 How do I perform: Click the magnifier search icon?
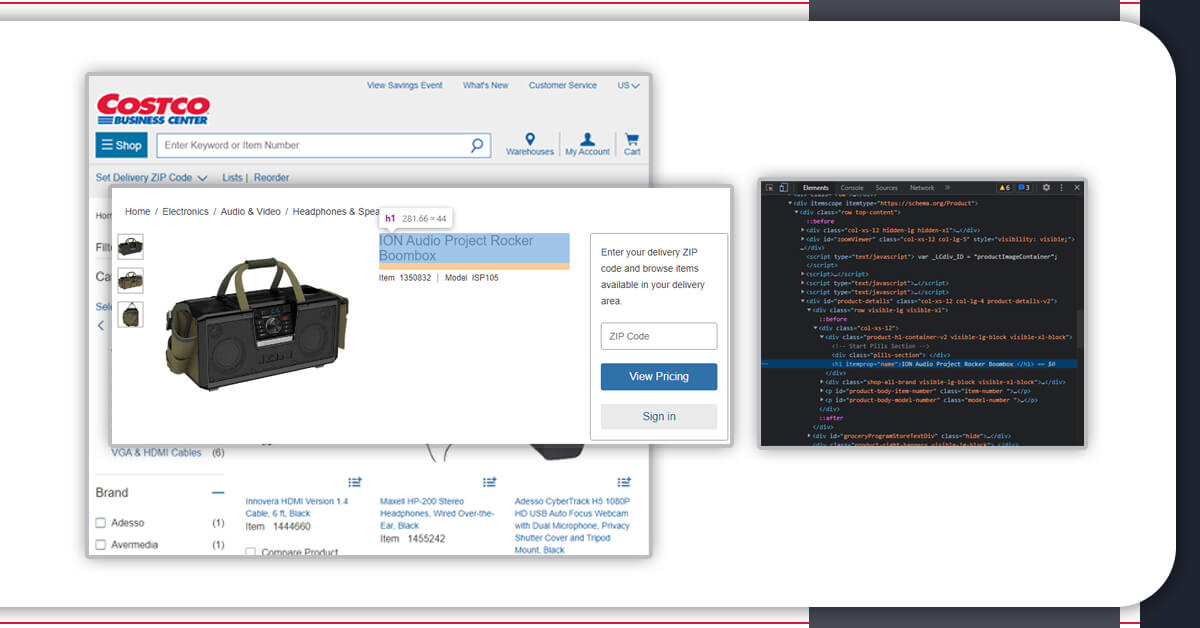click(477, 145)
